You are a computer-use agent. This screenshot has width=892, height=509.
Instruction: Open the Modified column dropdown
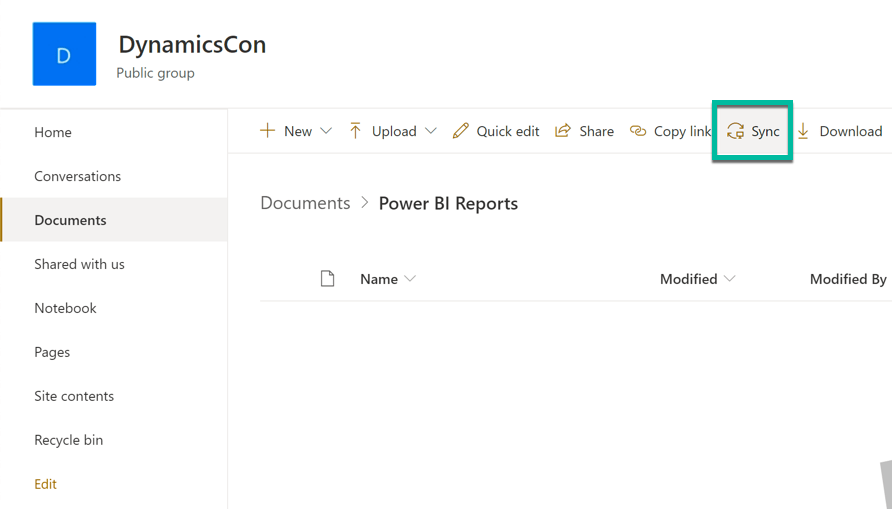click(730, 279)
